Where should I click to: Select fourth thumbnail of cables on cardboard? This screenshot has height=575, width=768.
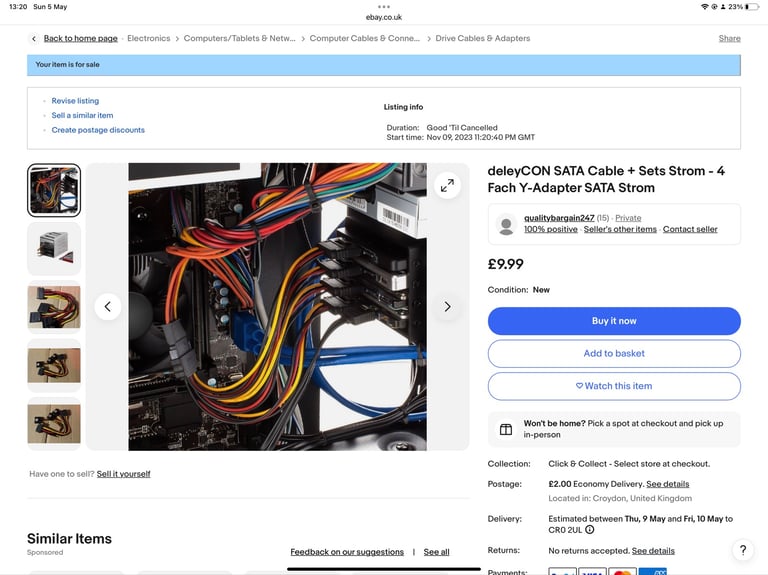(54, 365)
